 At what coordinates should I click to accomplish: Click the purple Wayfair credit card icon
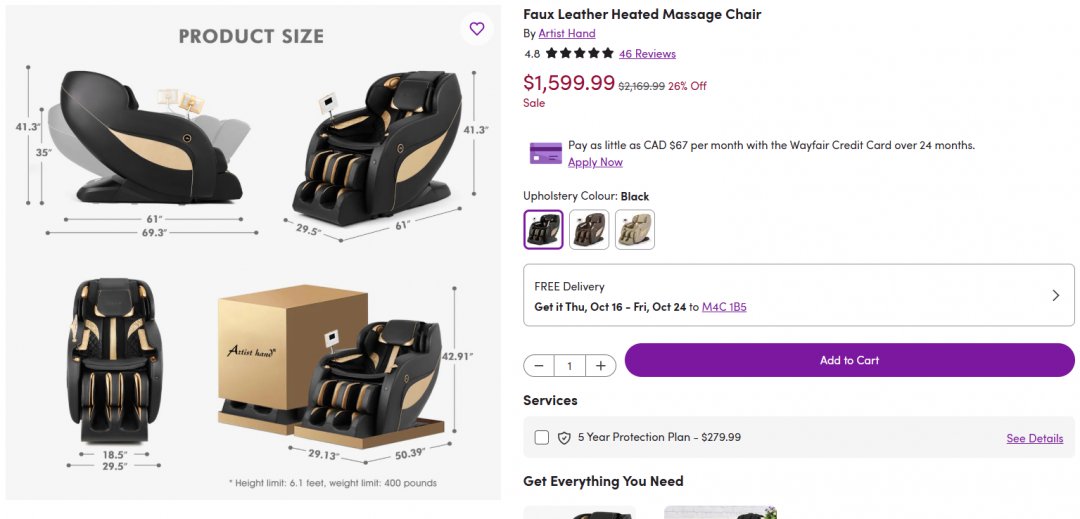click(546, 153)
